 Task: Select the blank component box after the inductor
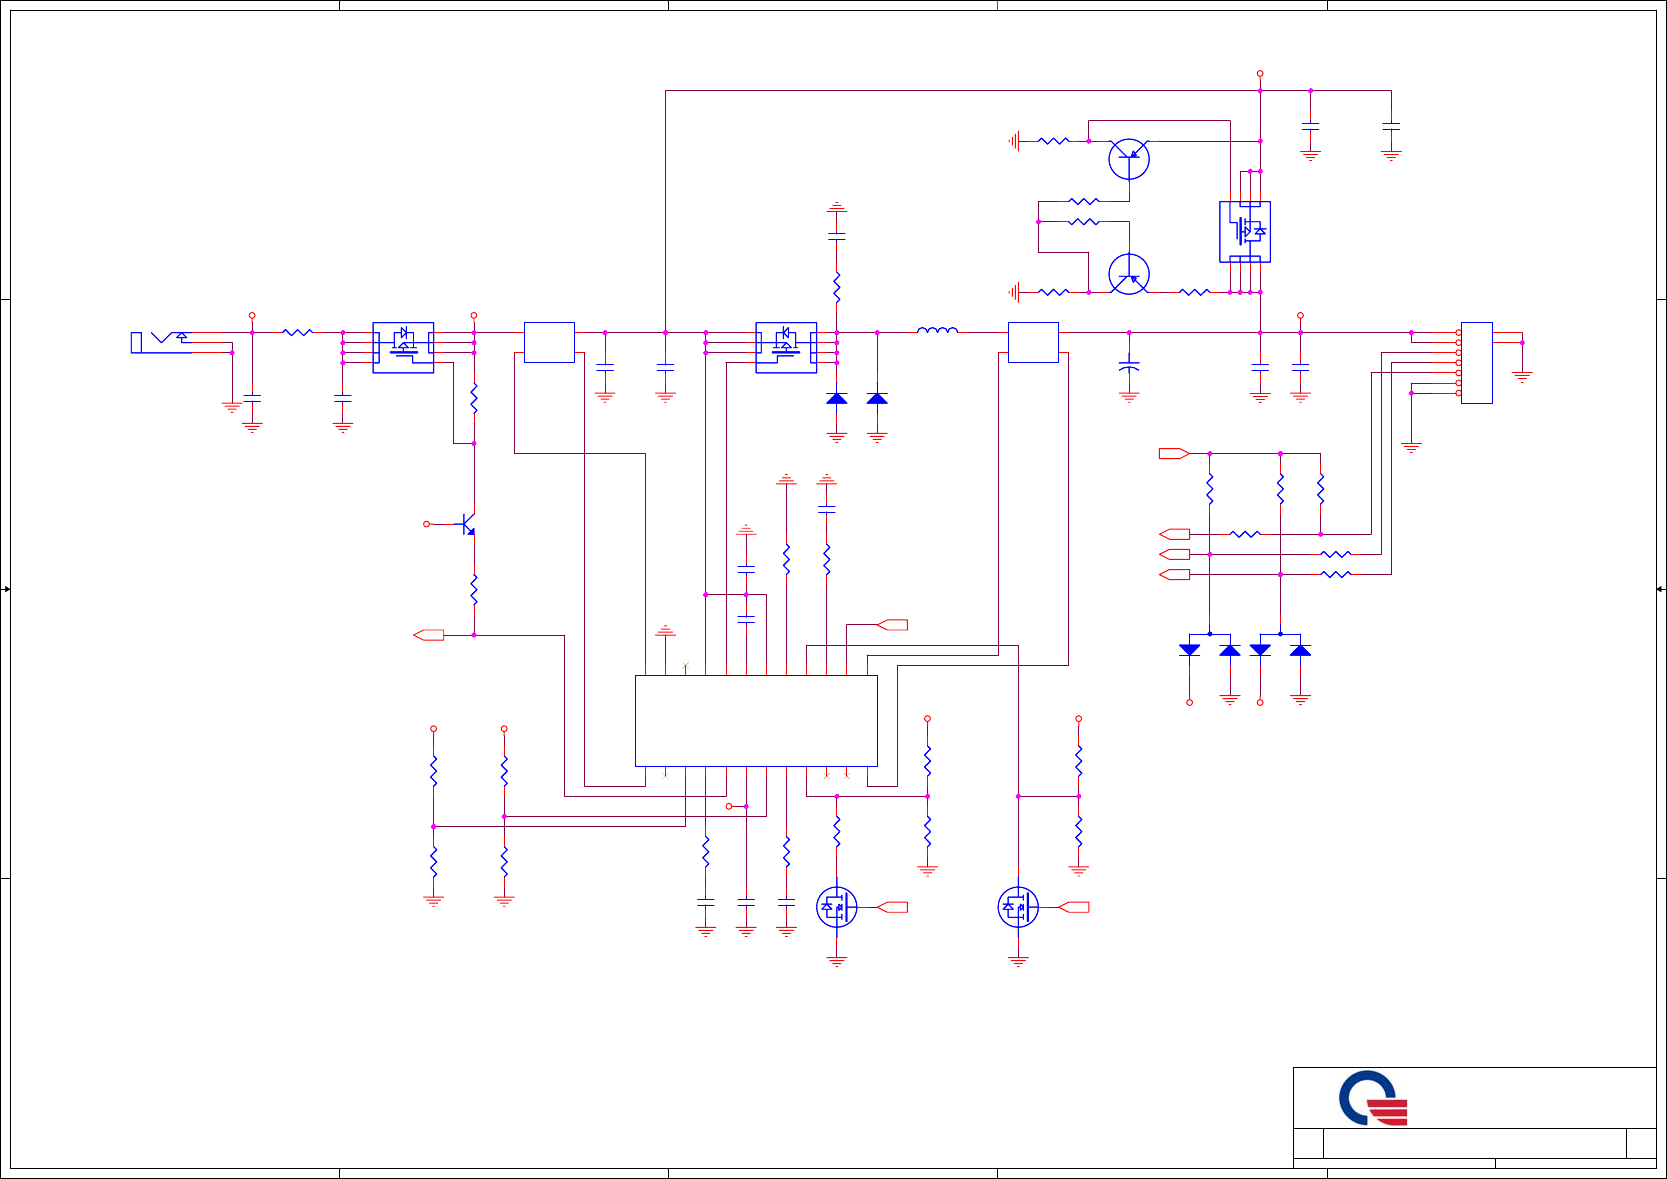(x=1033, y=342)
